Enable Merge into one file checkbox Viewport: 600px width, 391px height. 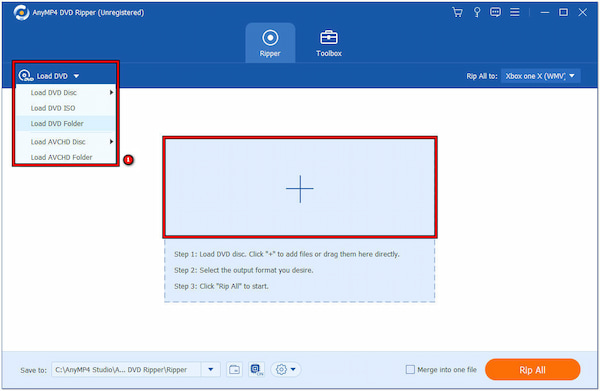410,370
